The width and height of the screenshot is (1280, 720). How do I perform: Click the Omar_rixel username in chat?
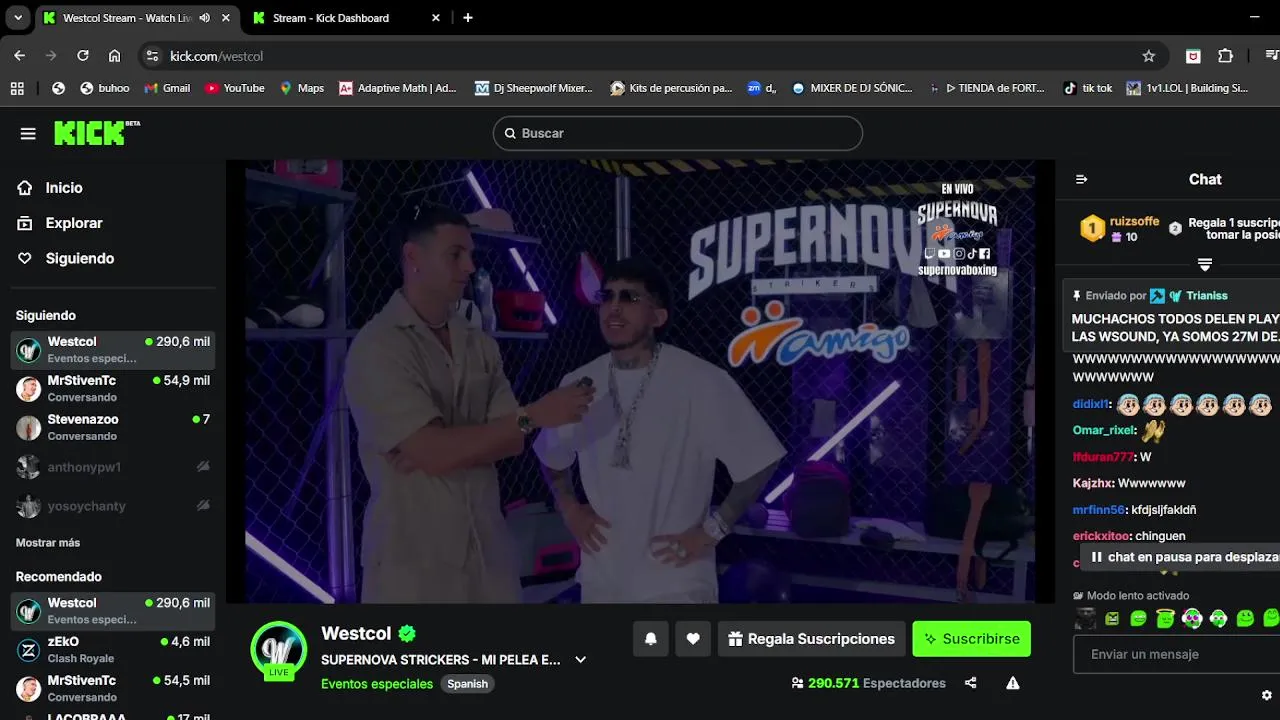(1104, 430)
